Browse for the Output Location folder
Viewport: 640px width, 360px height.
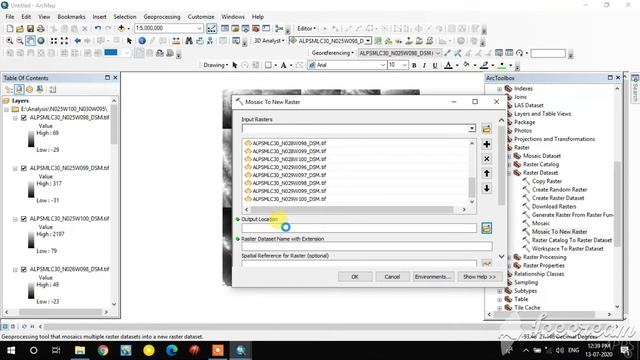[486, 228]
